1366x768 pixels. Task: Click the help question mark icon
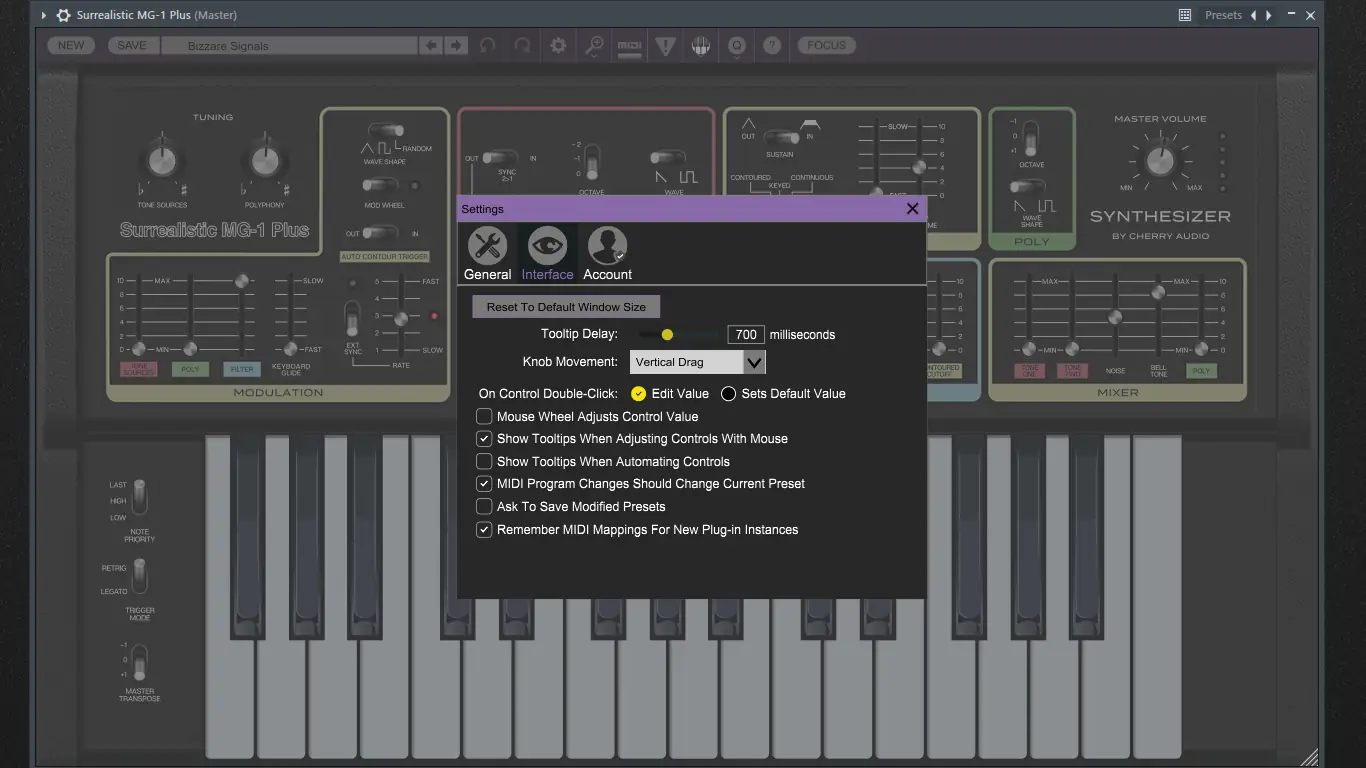click(772, 46)
